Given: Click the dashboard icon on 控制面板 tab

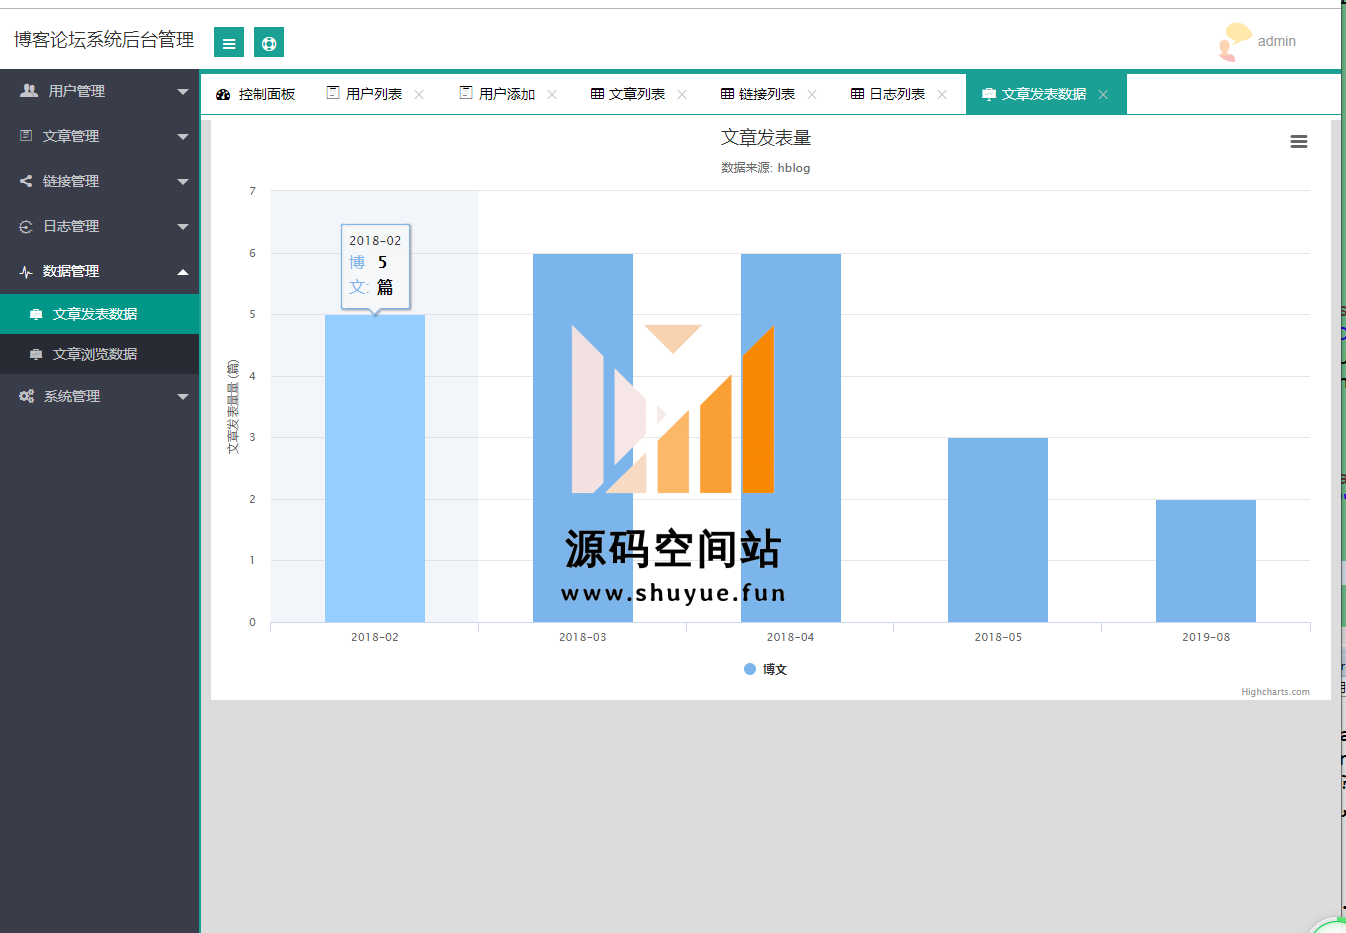Looking at the screenshot, I should tap(223, 94).
